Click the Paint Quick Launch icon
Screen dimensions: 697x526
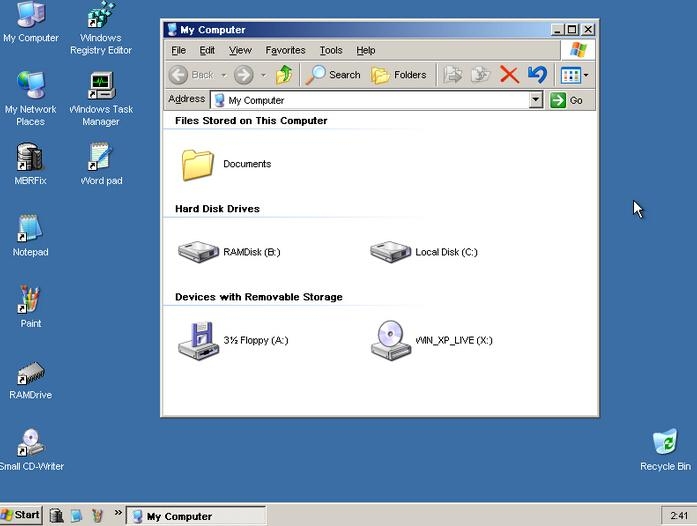coord(97,516)
